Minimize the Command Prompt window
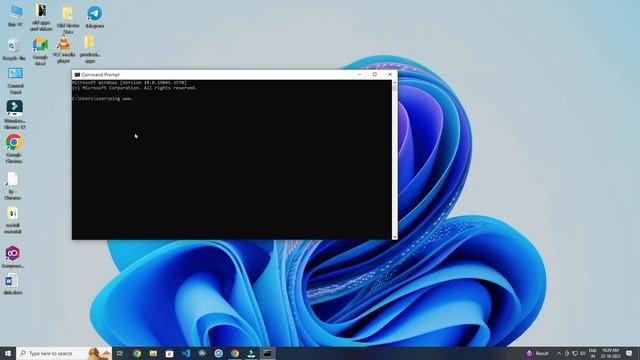Image resolution: width=640 pixels, height=360 pixels. (x=360, y=74)
